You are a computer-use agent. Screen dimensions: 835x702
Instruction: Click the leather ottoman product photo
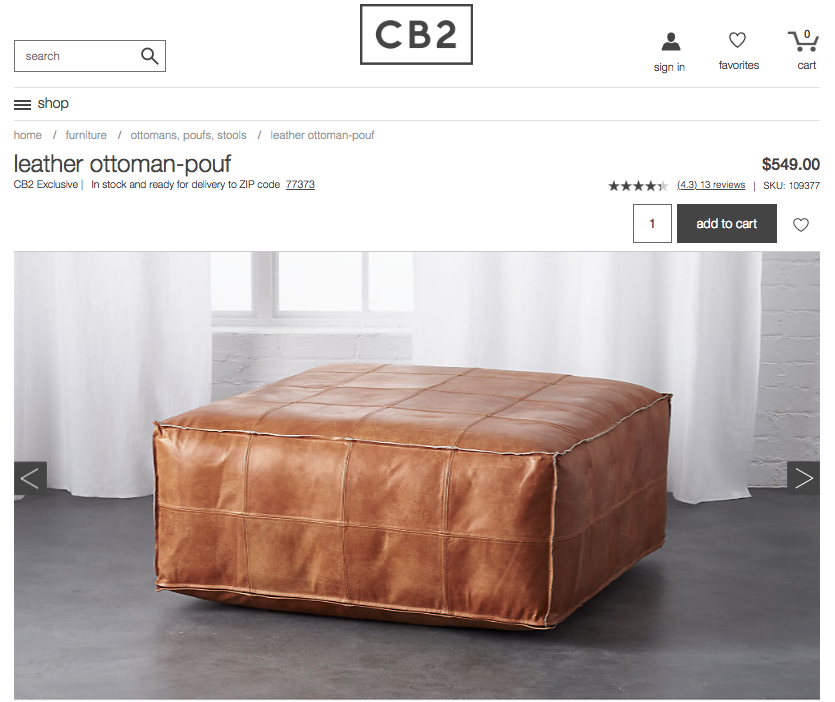coord(416,475)
